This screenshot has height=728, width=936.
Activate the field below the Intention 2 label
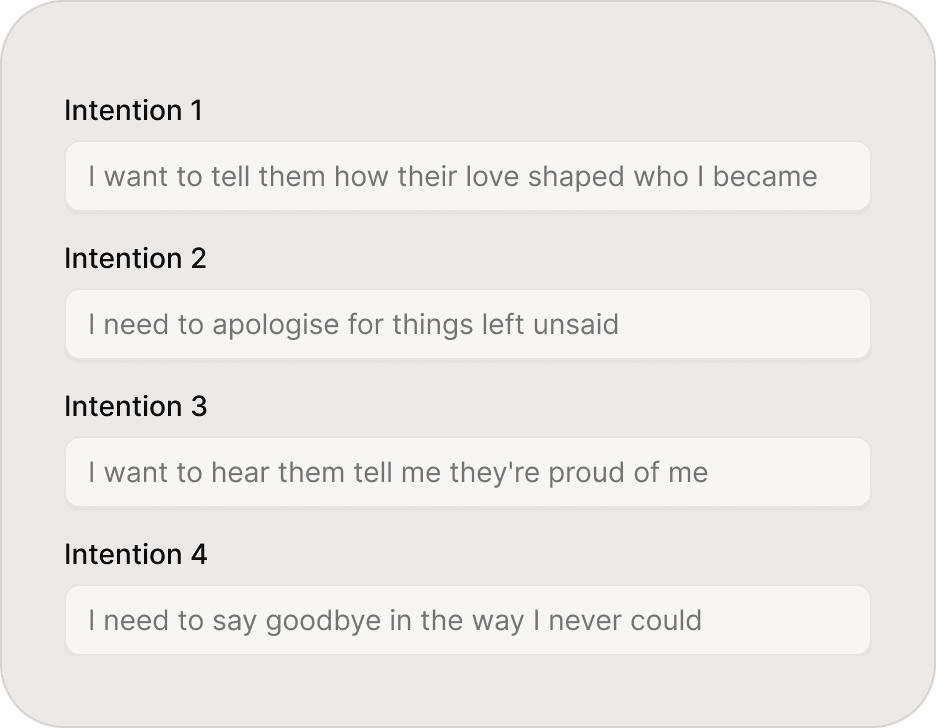[467, 325]
